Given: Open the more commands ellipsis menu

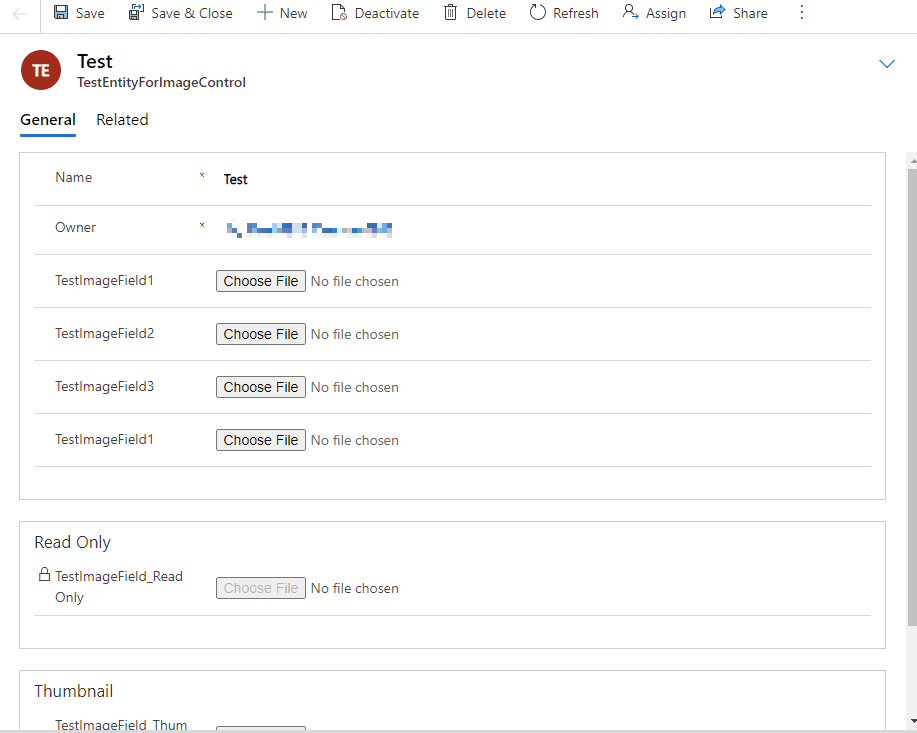Looking at the screenshot, I should (801, 13).
